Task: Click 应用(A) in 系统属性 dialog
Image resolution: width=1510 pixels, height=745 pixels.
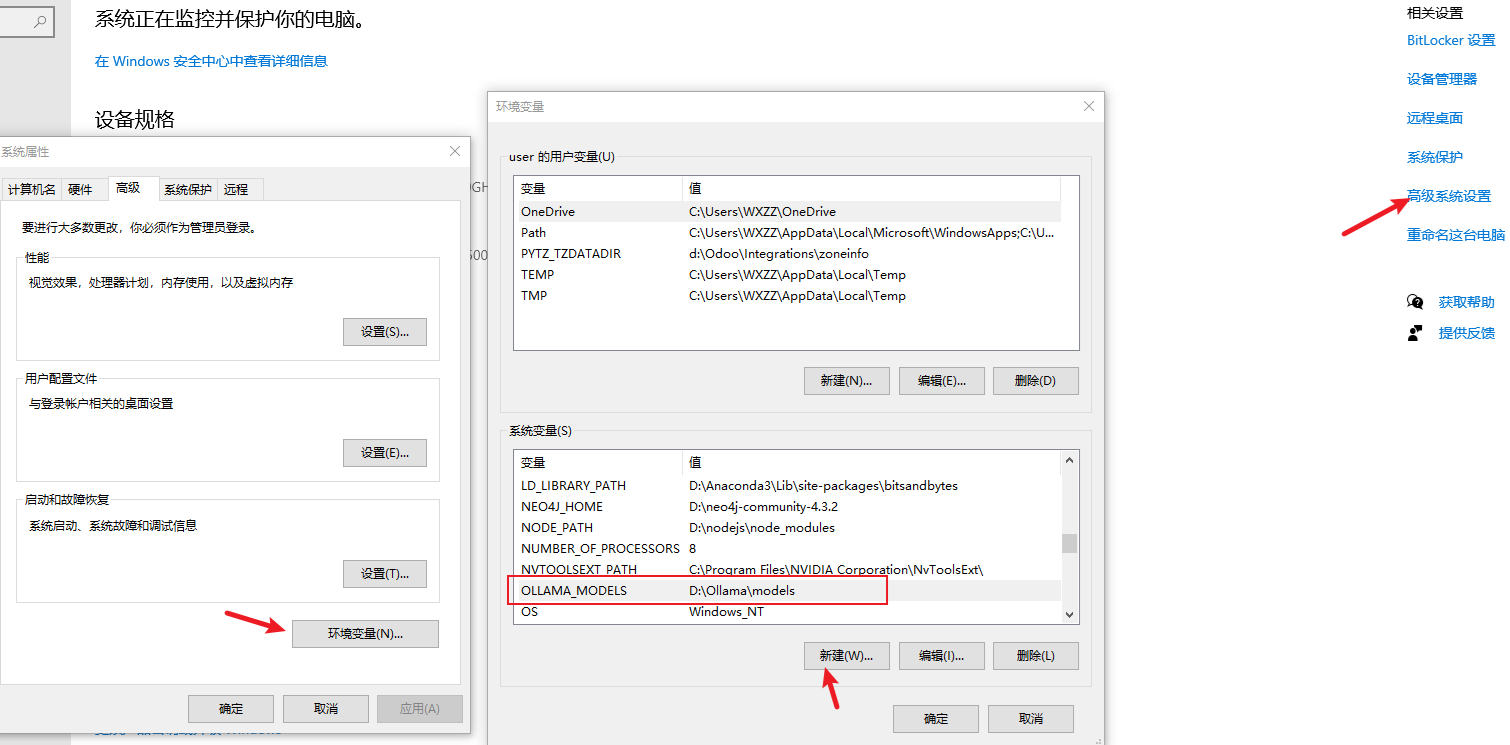Action: (420, 709)
